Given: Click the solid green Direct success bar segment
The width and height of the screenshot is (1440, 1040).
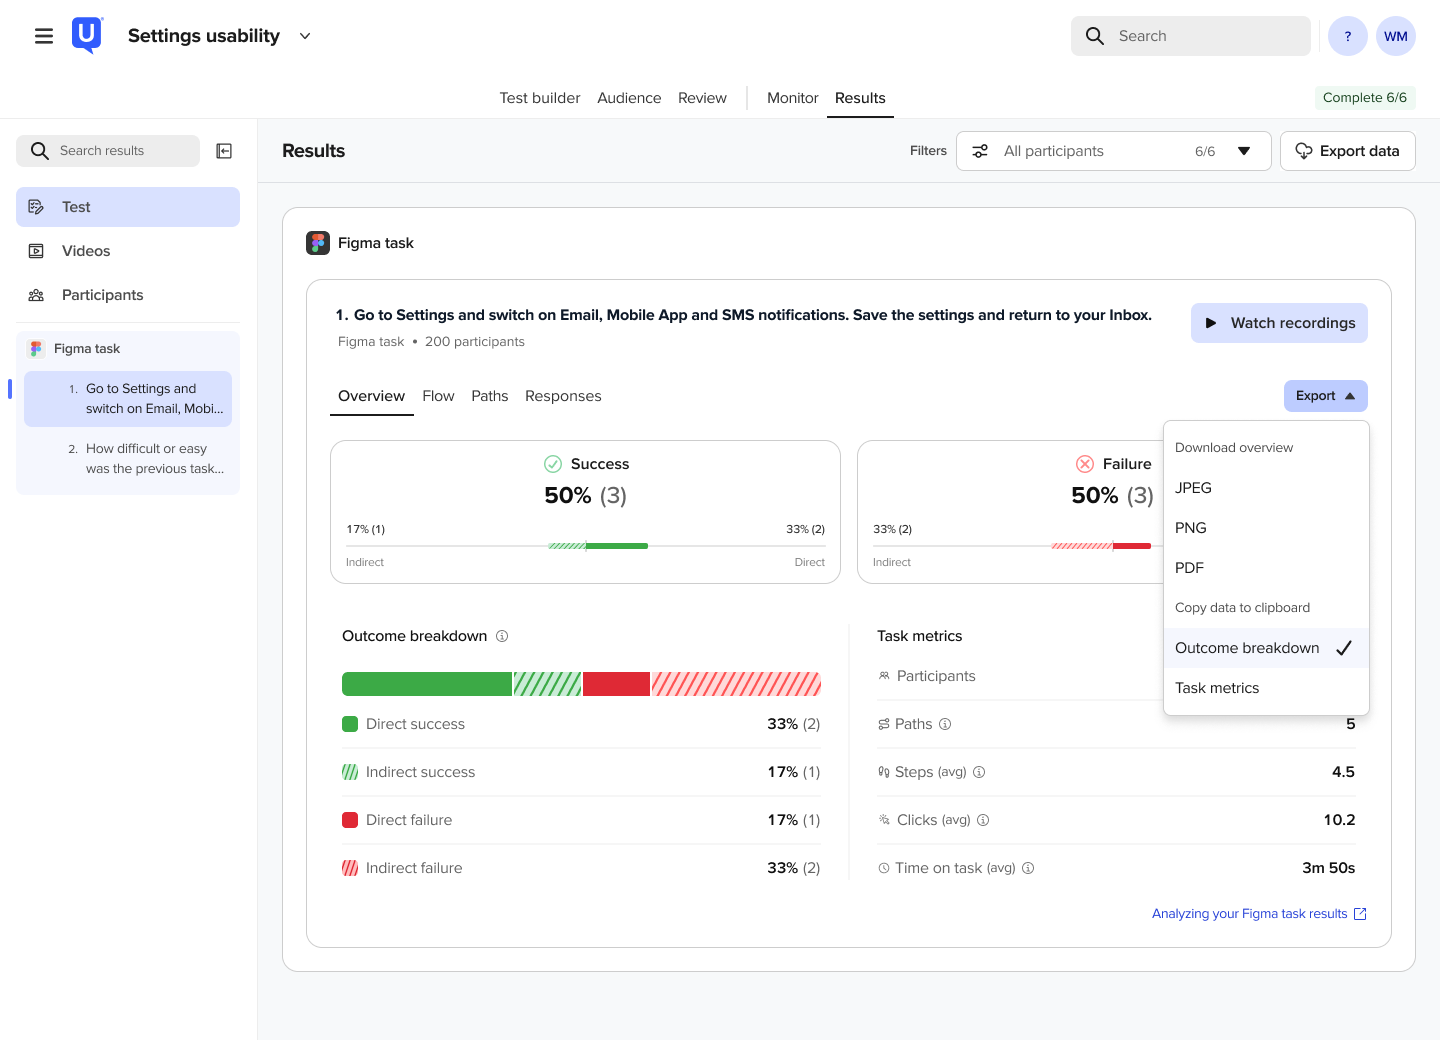Looking at the screenshot, I should [427, 684].
